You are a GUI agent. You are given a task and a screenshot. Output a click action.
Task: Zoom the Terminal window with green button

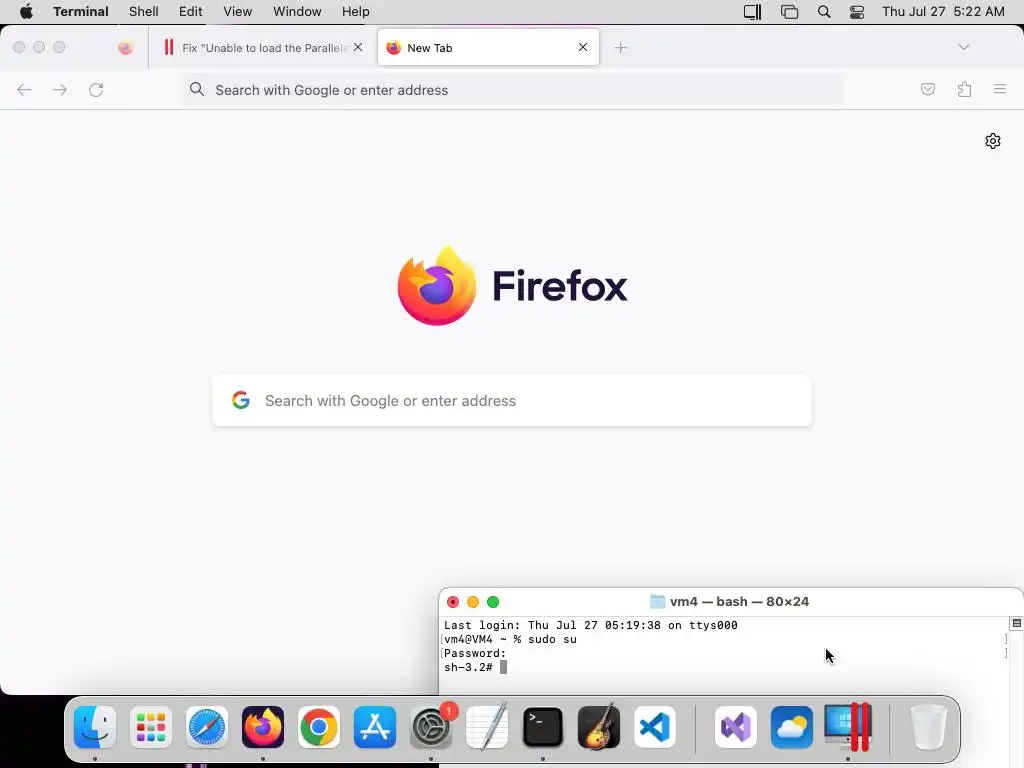[x=493, y=602]
